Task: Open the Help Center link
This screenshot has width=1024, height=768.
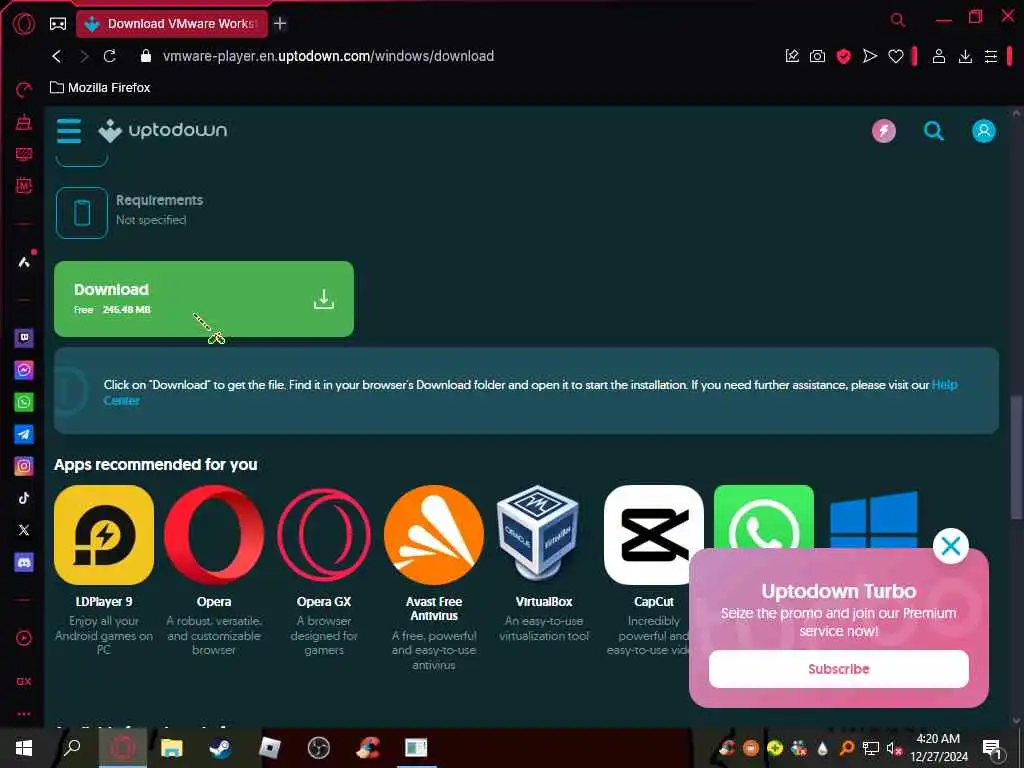Action: [x=944, y=385]
